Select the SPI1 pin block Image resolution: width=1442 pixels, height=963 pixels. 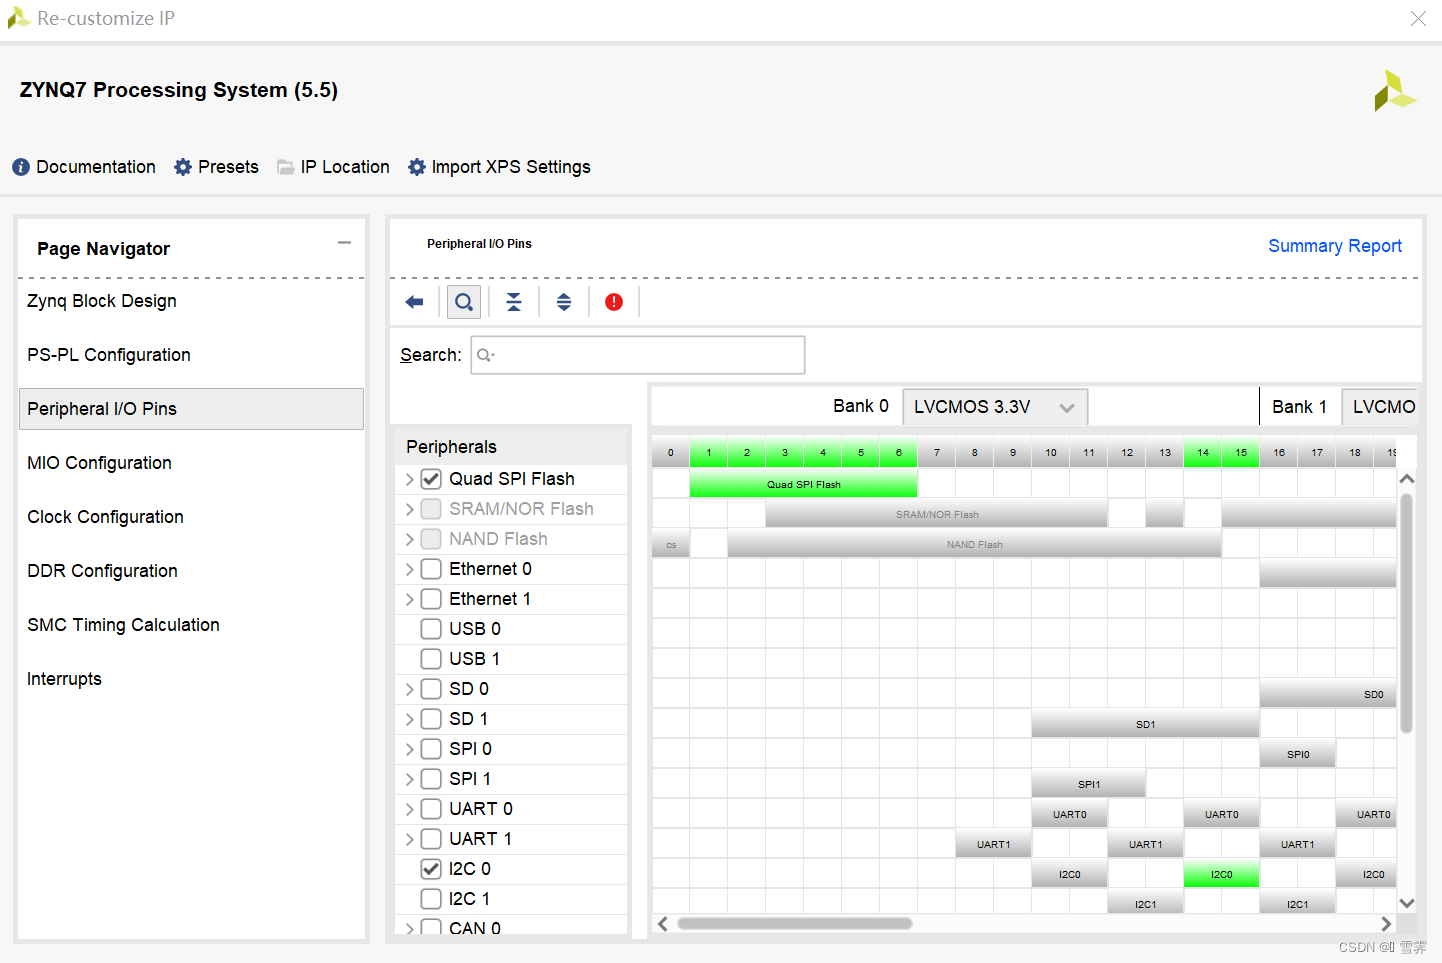click(x=1089, y=784)
